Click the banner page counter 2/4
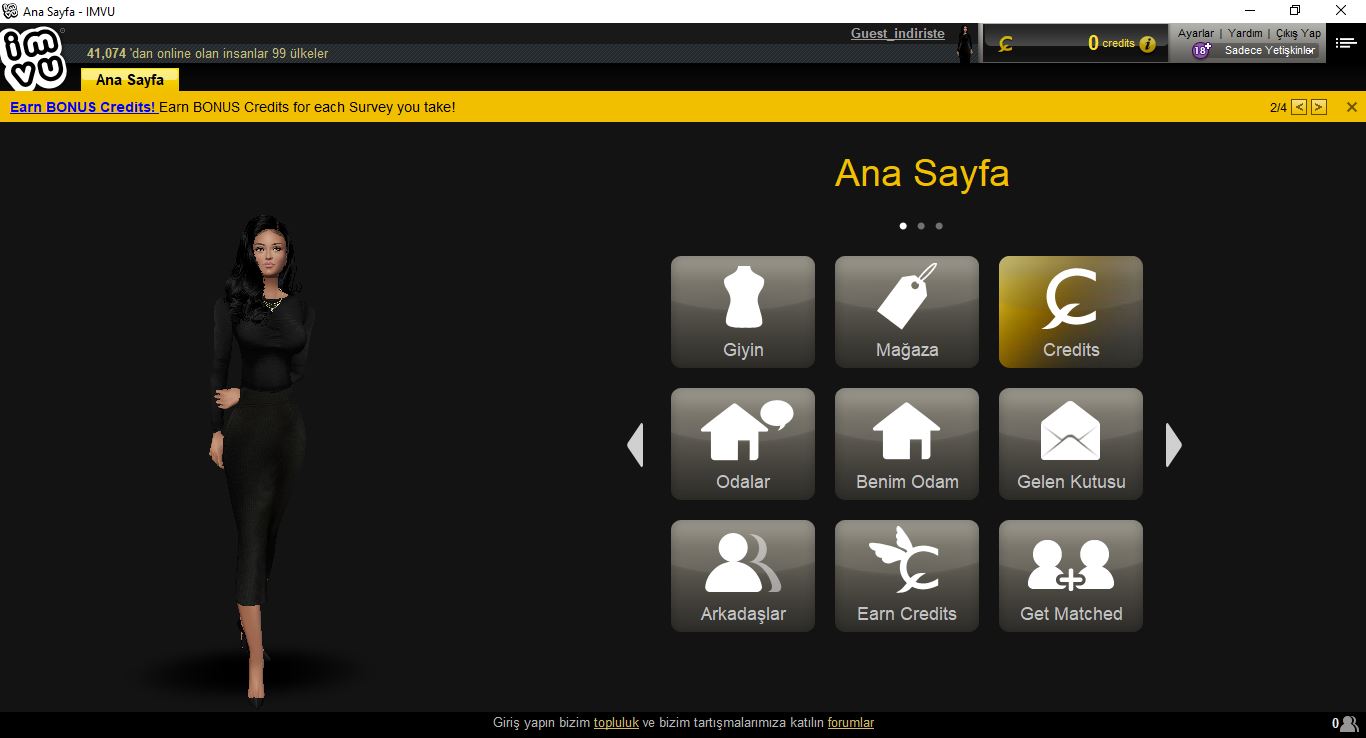Screen dimensions: 1366x738 (x=1278, y=107)
